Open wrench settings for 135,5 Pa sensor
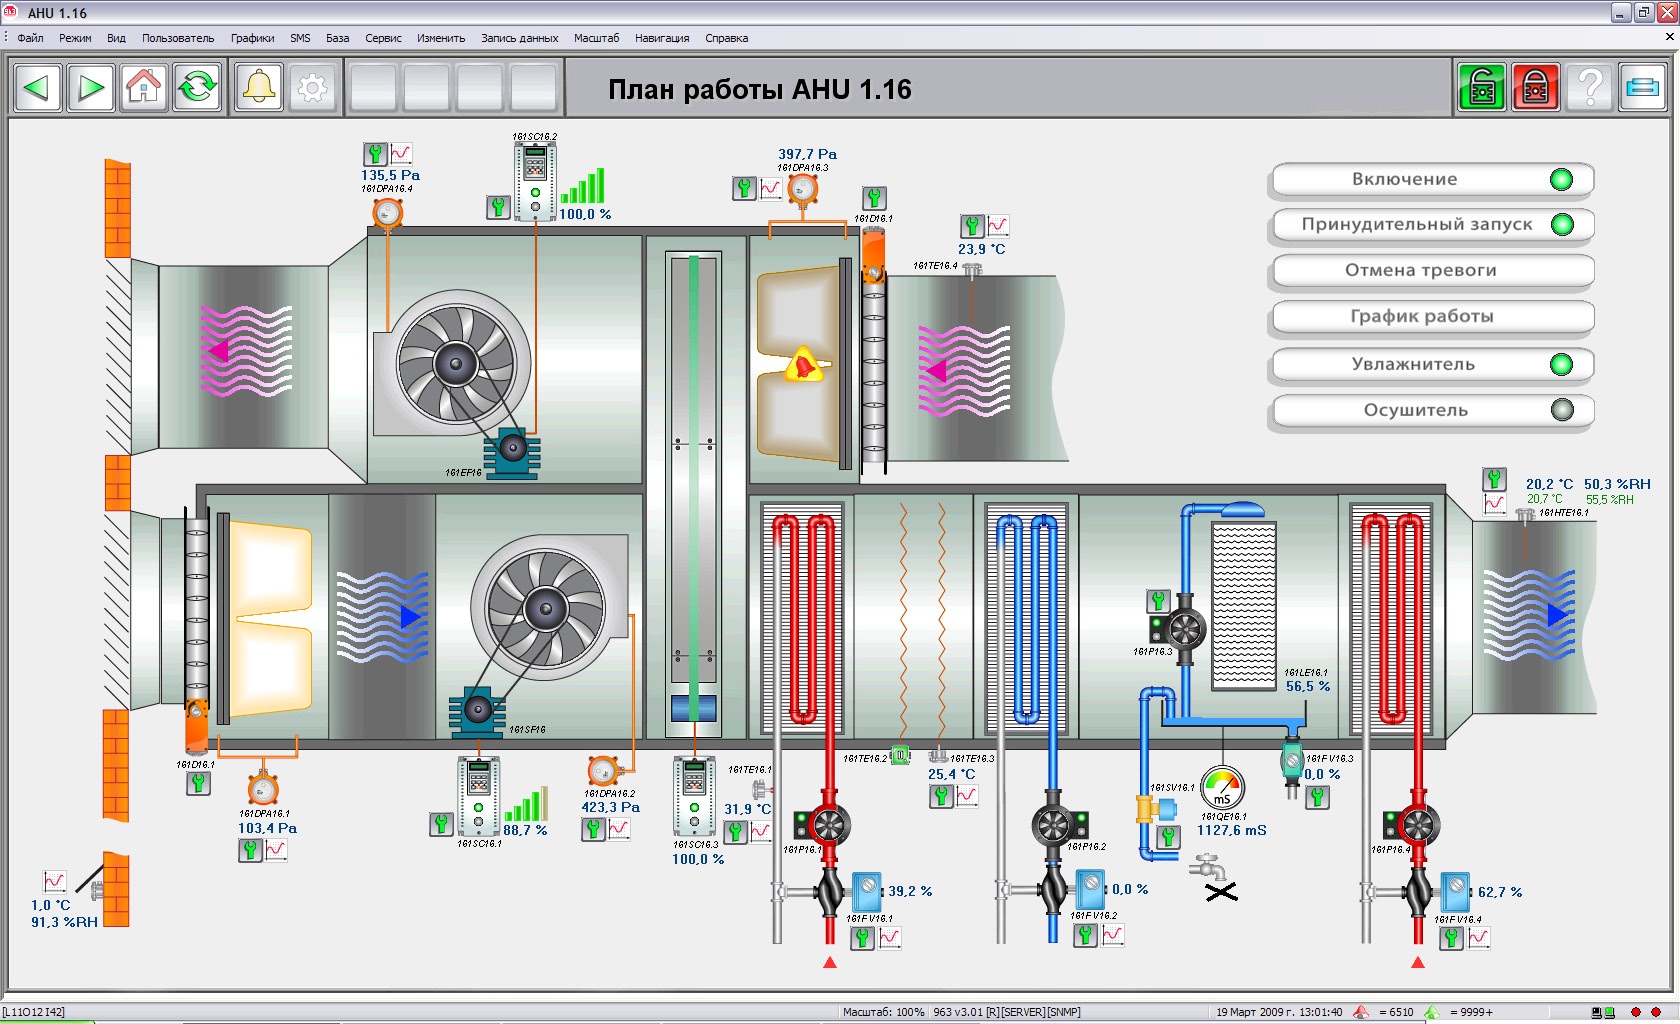This screenshot has height=1024, width=1680. [x=375, y=154]
